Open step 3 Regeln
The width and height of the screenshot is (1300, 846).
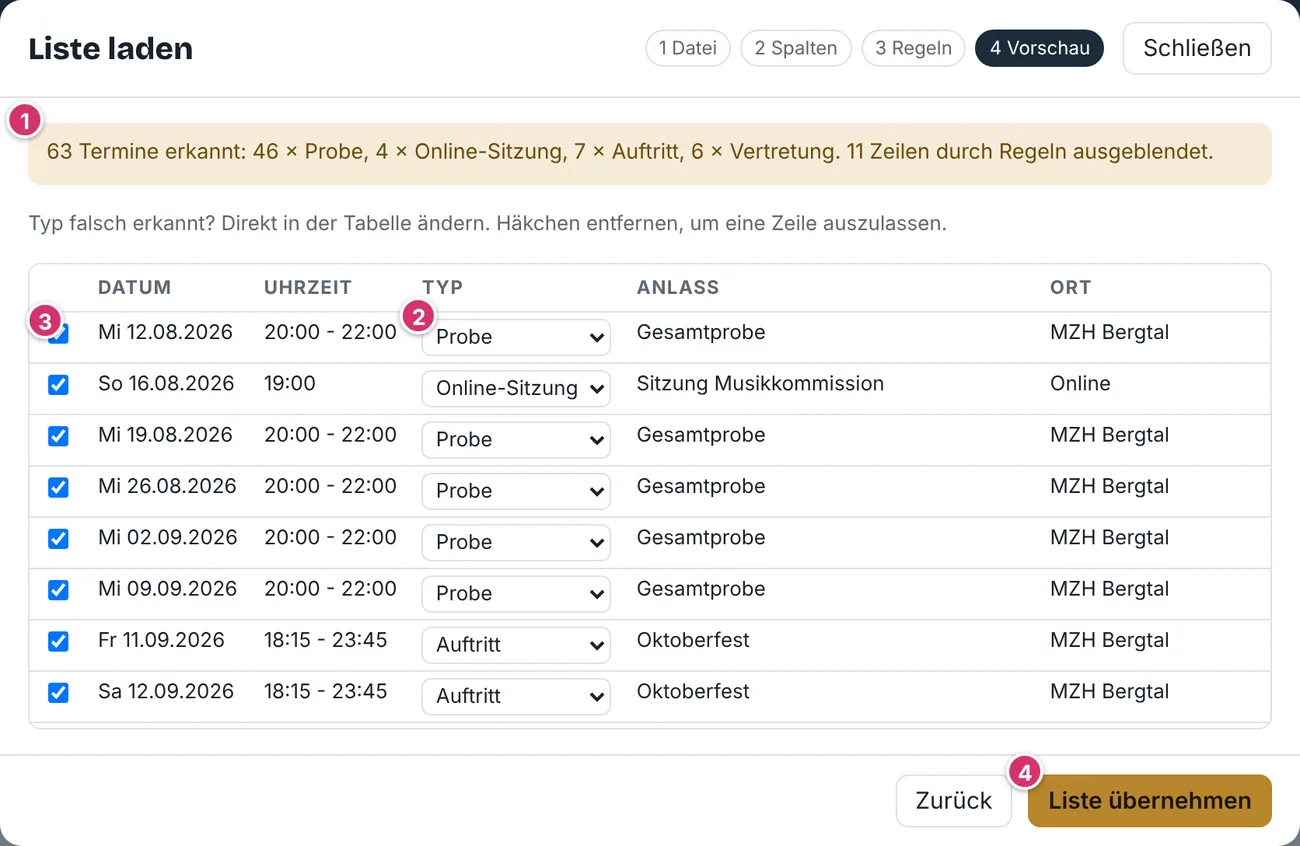[913, 48]
